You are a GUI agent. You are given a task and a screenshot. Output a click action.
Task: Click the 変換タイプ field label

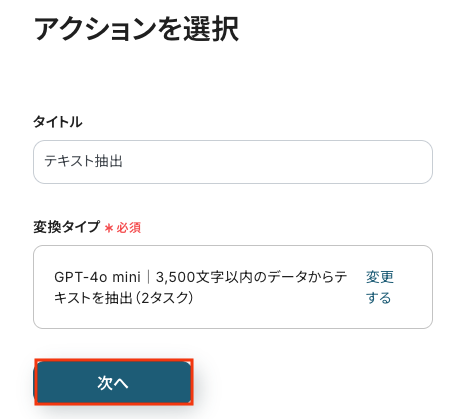click(66, 227)
